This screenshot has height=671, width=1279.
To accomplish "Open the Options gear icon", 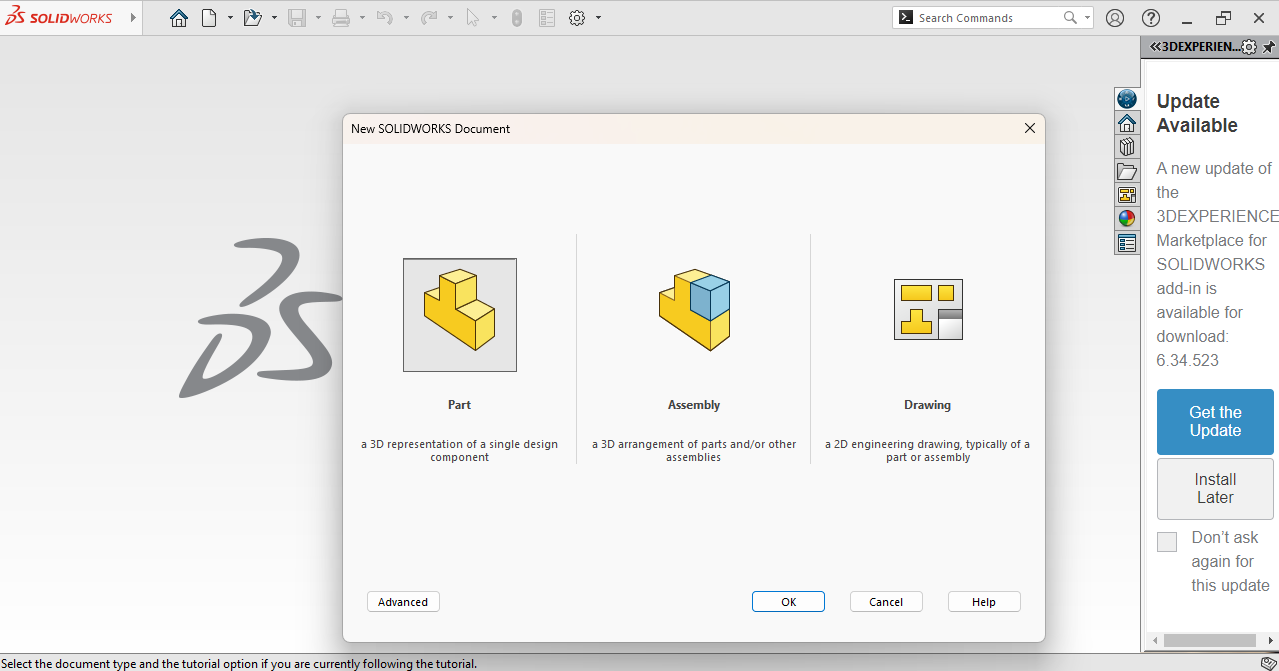I will 577,18.
